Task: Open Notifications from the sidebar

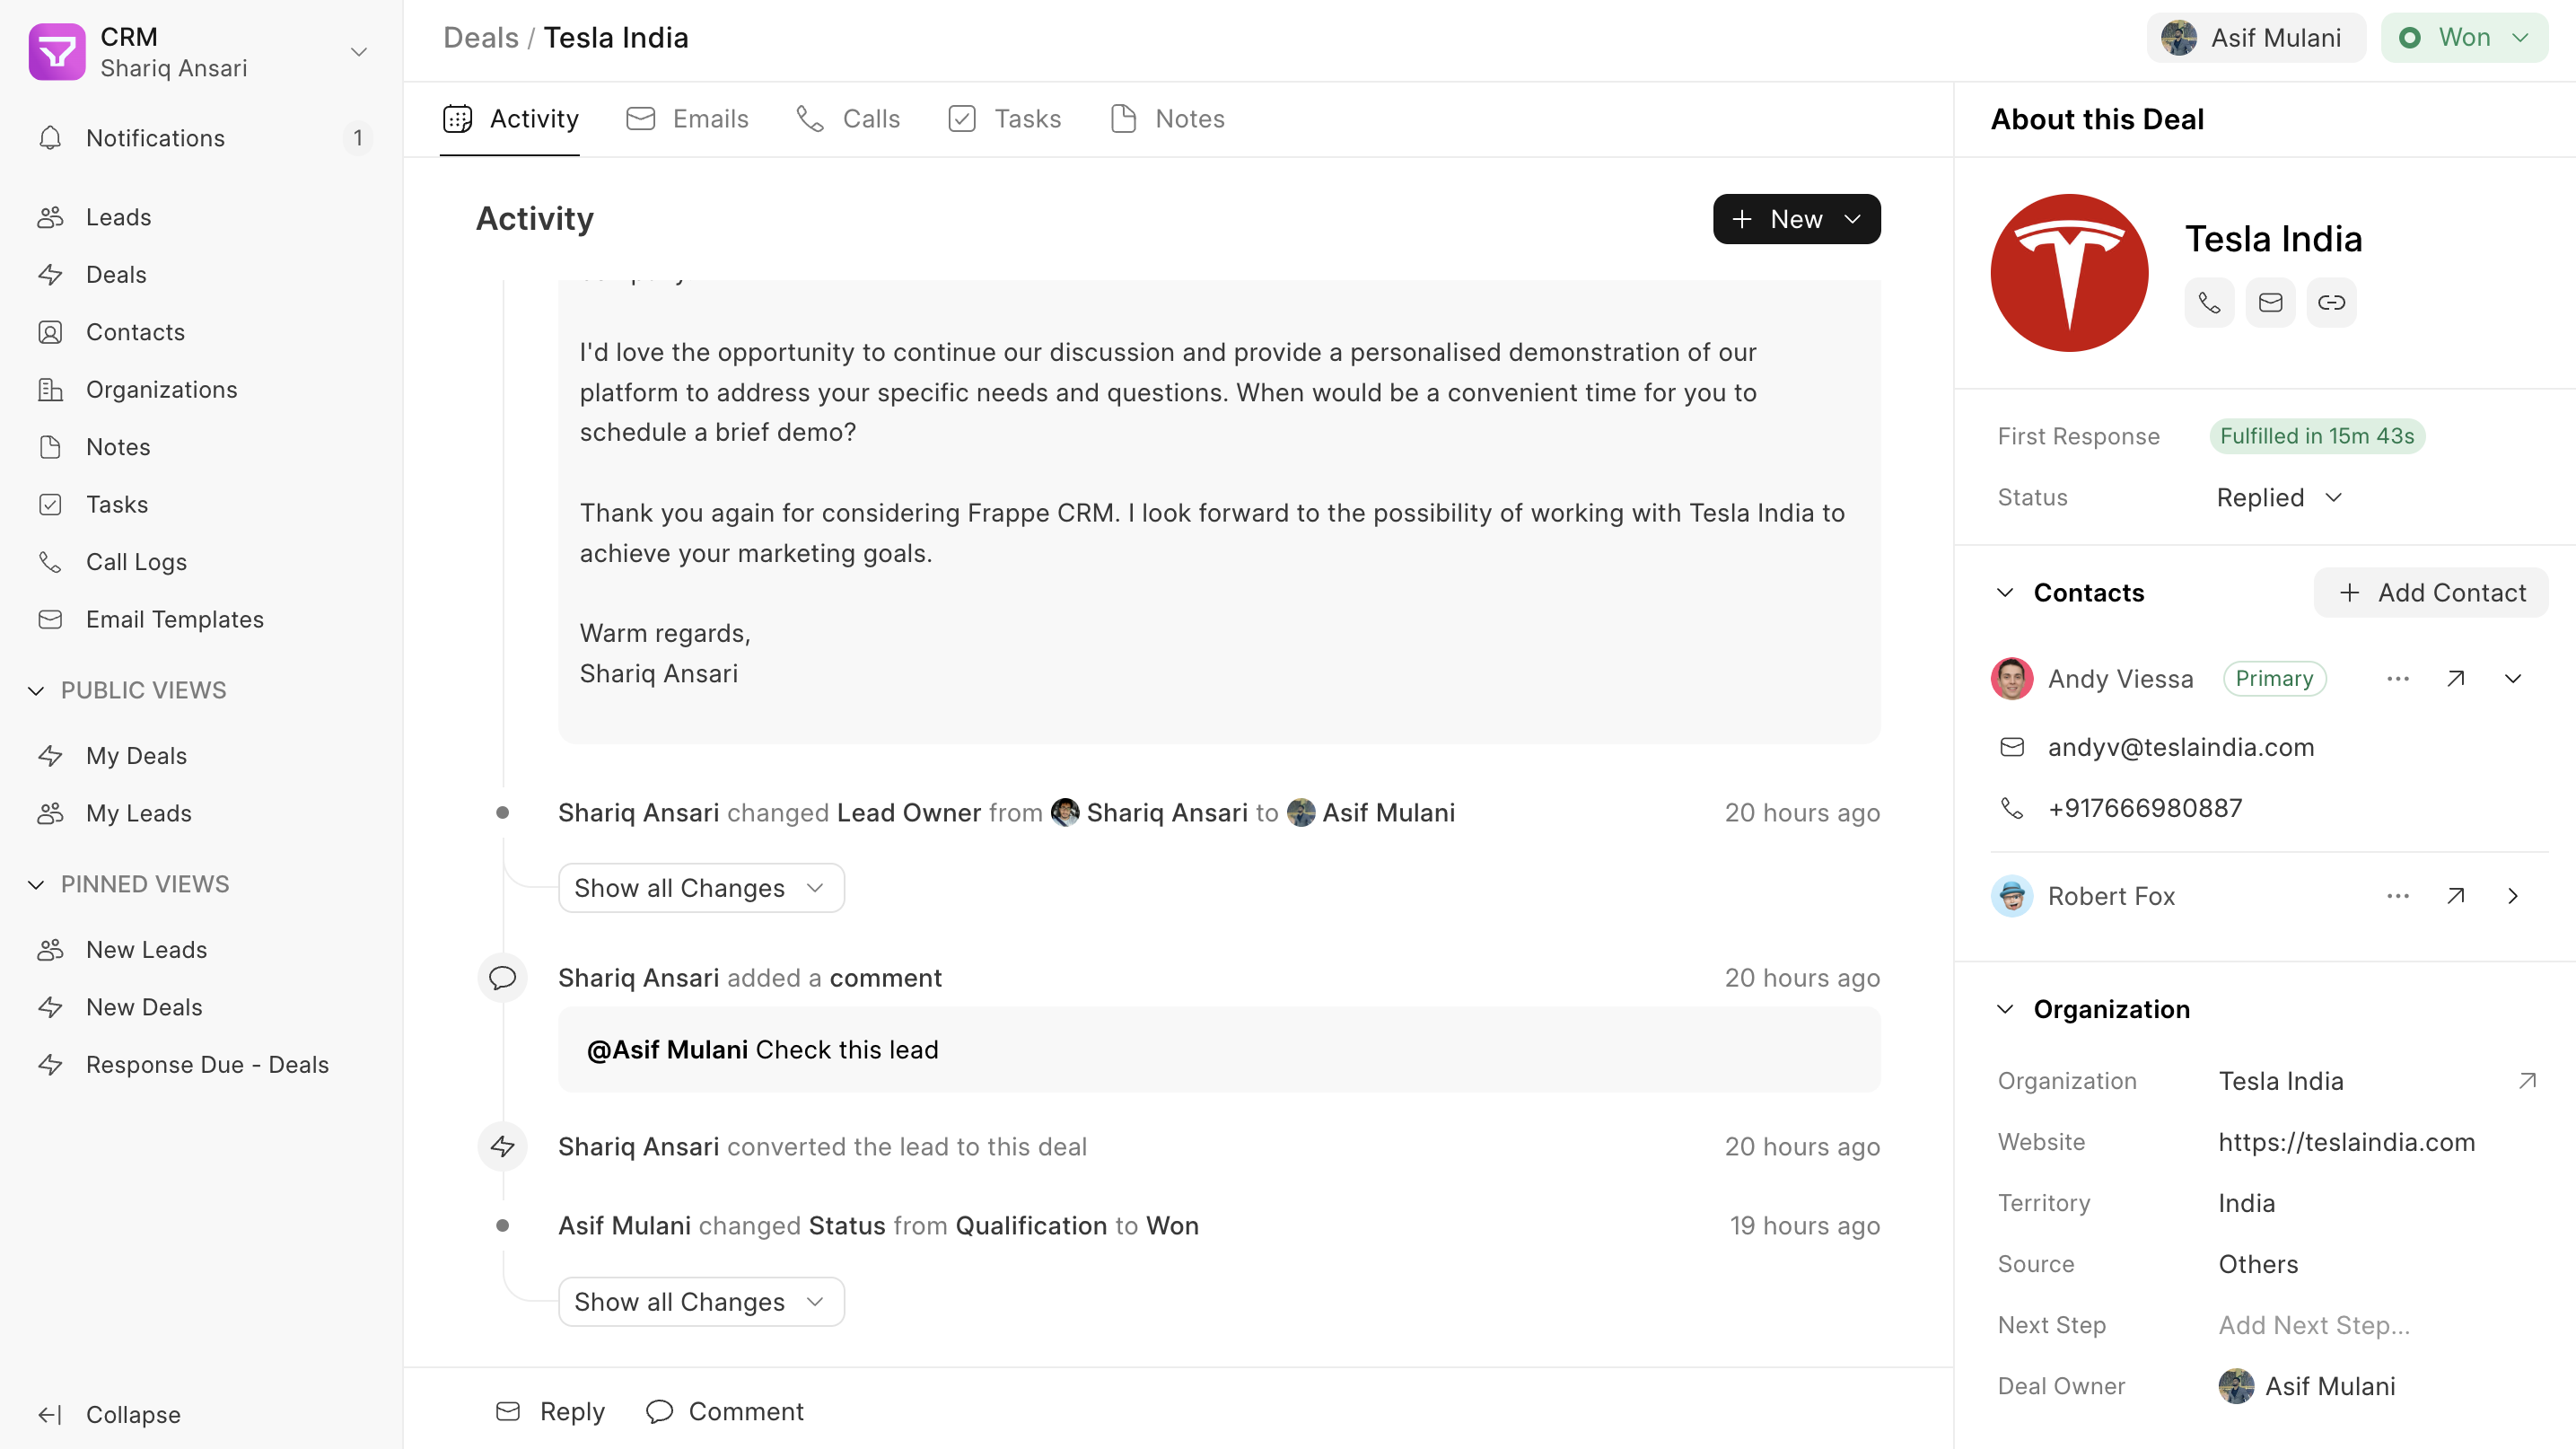Action: 155,138
